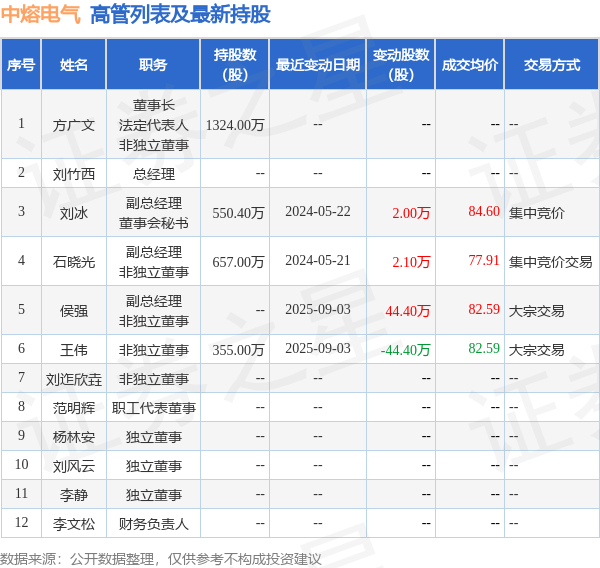Viewport: 600px width, 568px height.
Task: Click the date 2024-05-21
Action: point(318,260)
